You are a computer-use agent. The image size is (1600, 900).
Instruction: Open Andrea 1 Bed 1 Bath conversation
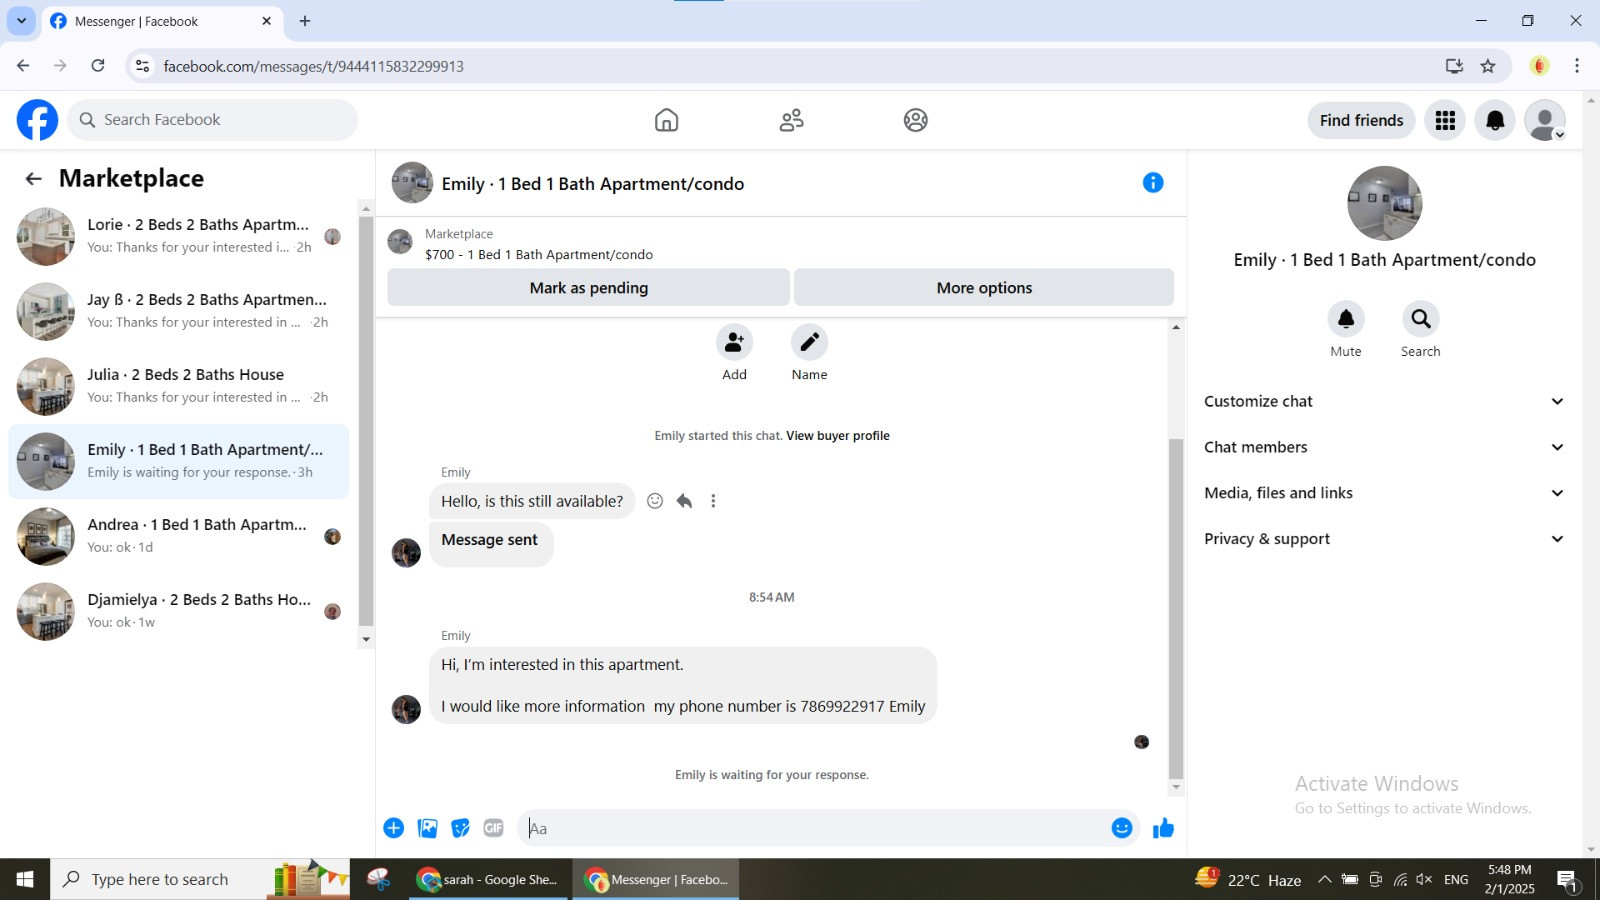point(179,536)
